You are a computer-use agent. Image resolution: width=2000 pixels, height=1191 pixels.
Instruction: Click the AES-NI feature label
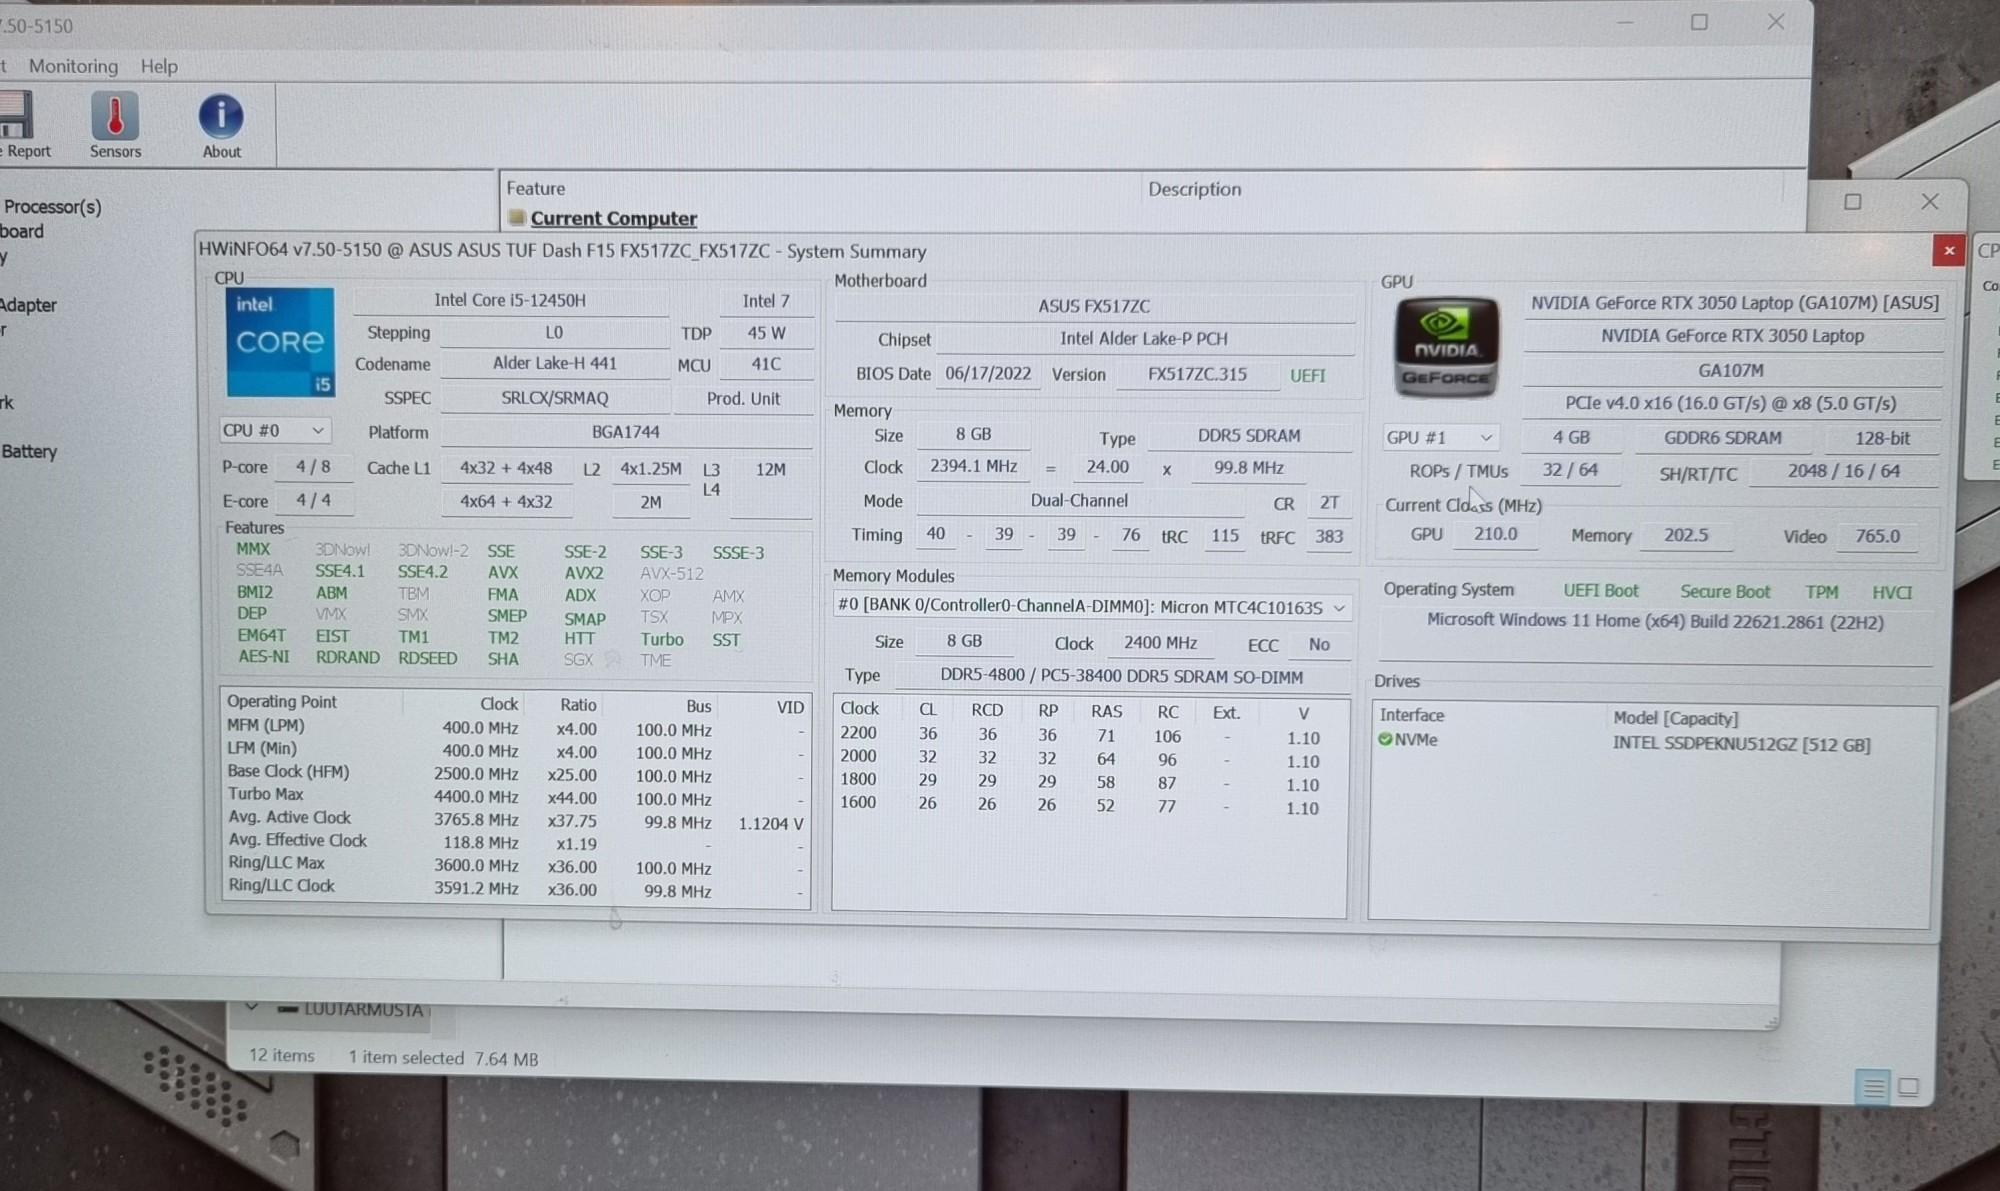[263, 657]
